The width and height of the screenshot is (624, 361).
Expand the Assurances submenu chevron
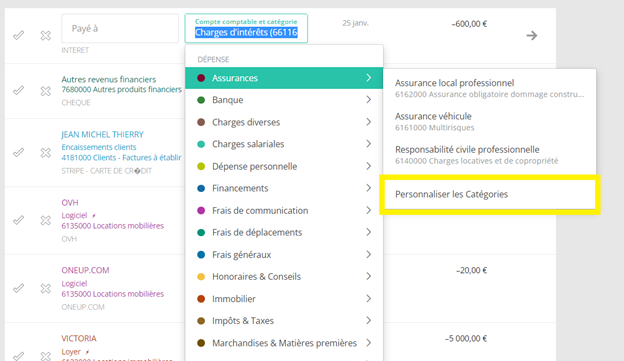pyautogui.click(x=369, y=78)
